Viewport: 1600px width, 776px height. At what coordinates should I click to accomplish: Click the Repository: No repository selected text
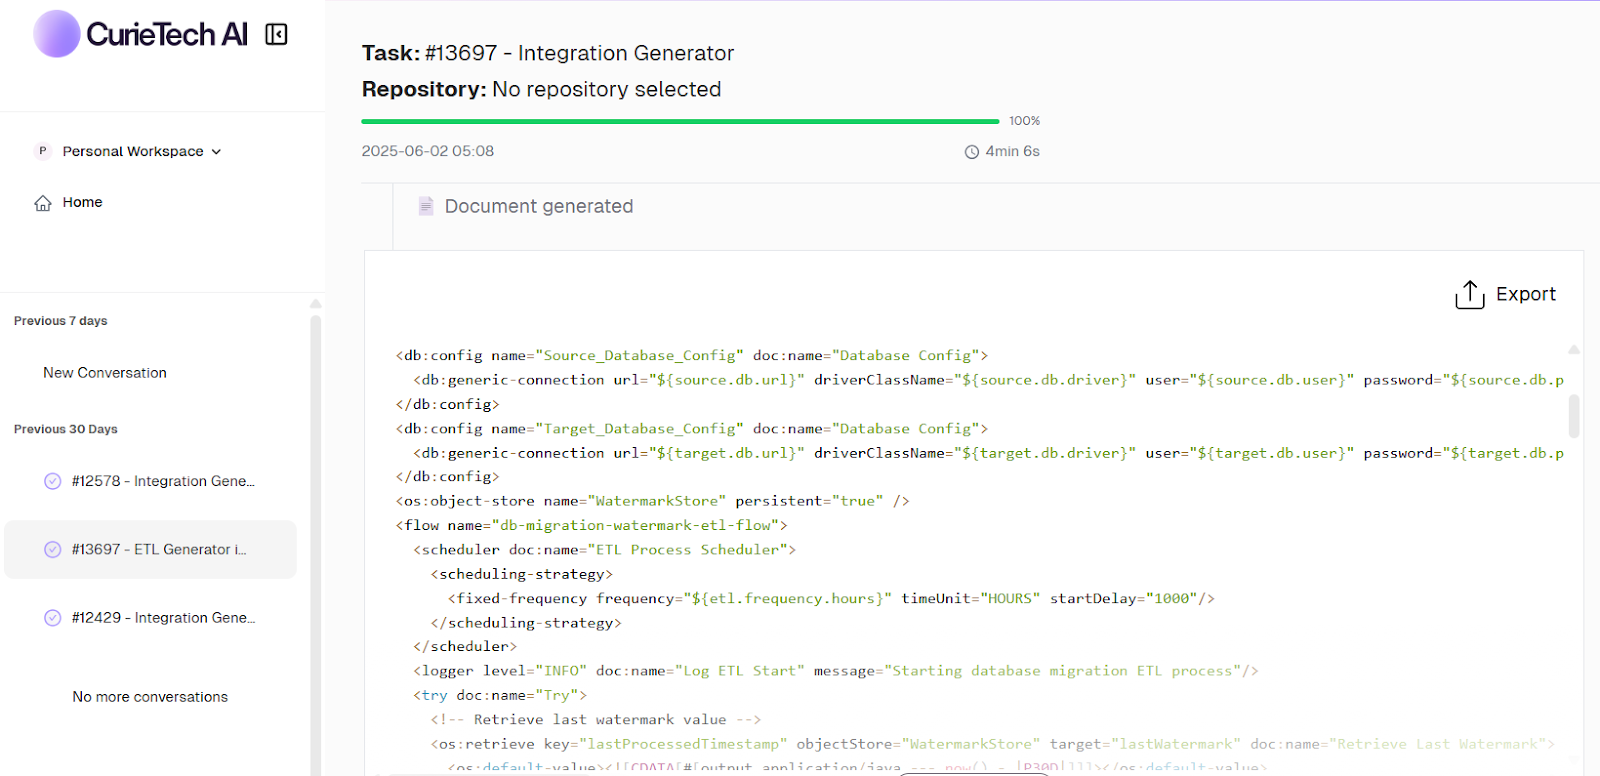click(541, 89)
